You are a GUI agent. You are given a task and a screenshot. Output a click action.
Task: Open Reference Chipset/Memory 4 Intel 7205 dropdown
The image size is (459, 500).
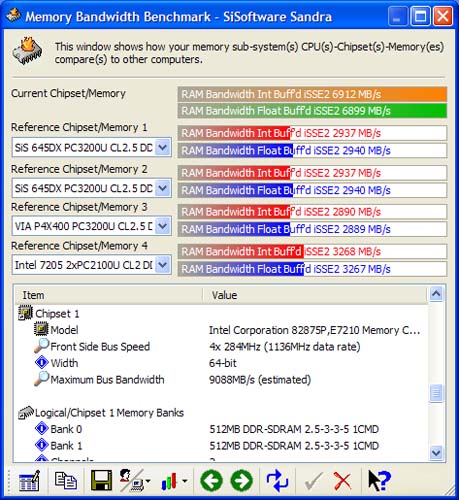163,265
